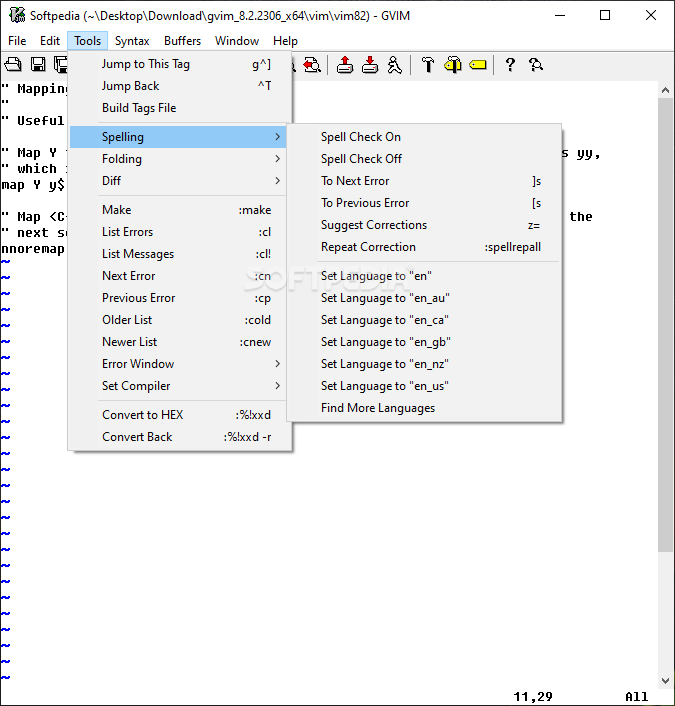Set spelling language to "en_gb"
Image resolution: width=675 pixels, height=706 pixels.
point(424,342)
